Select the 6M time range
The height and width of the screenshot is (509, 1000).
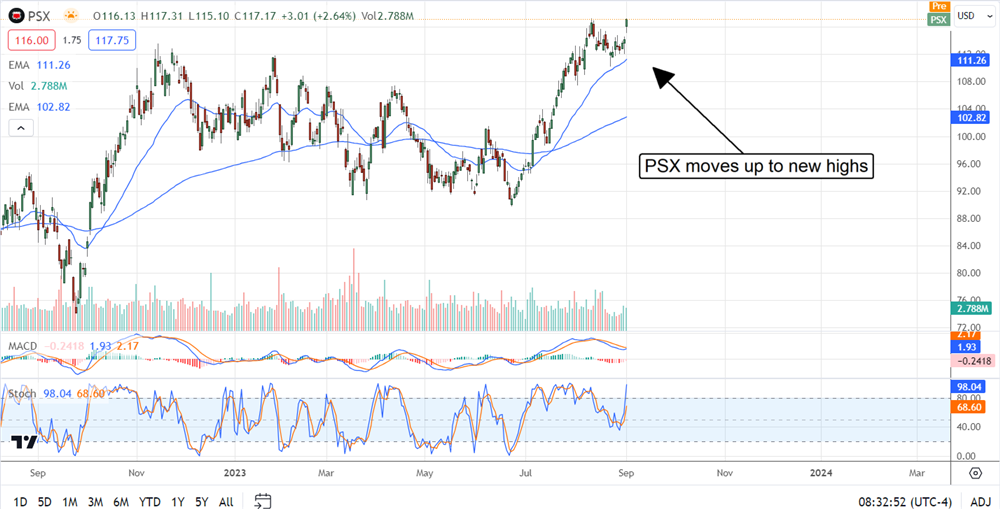(x=121, y=501)
